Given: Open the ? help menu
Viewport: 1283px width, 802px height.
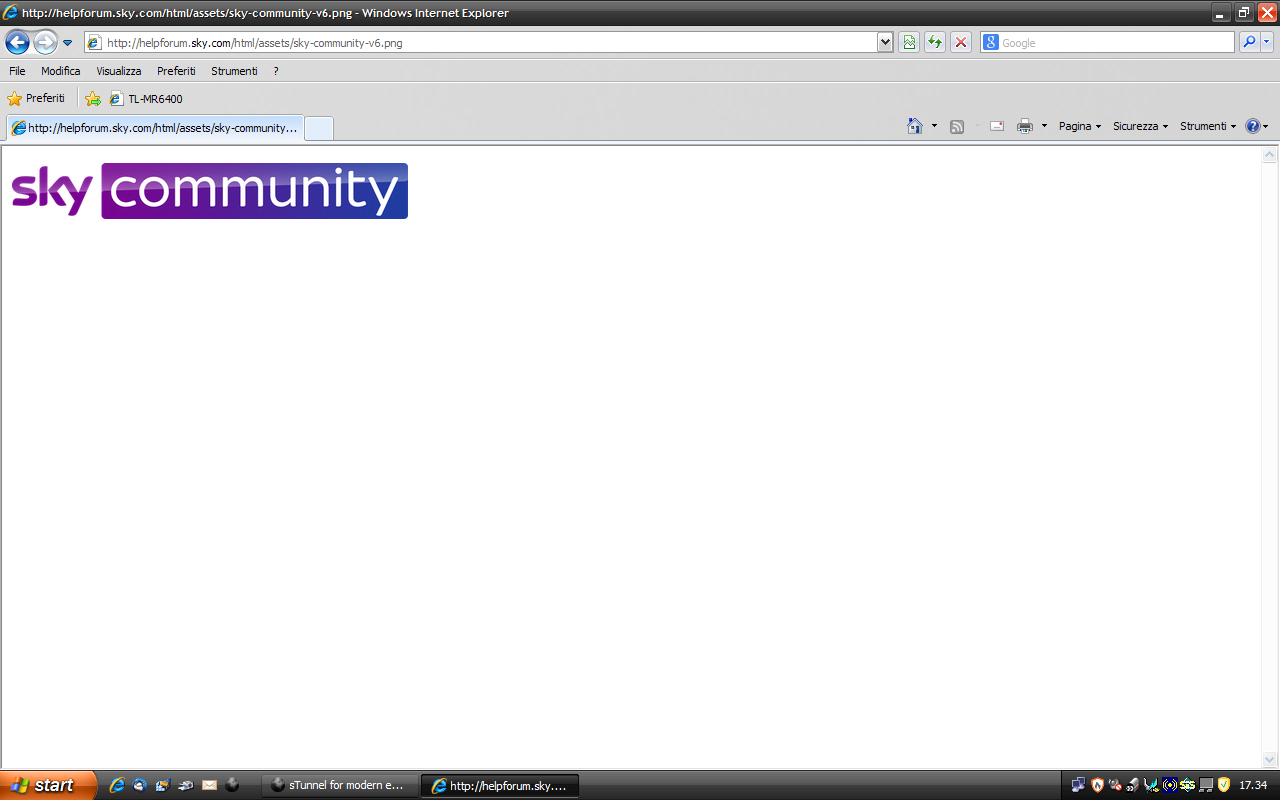Looking at the screenshot, I should pos(275,71).
